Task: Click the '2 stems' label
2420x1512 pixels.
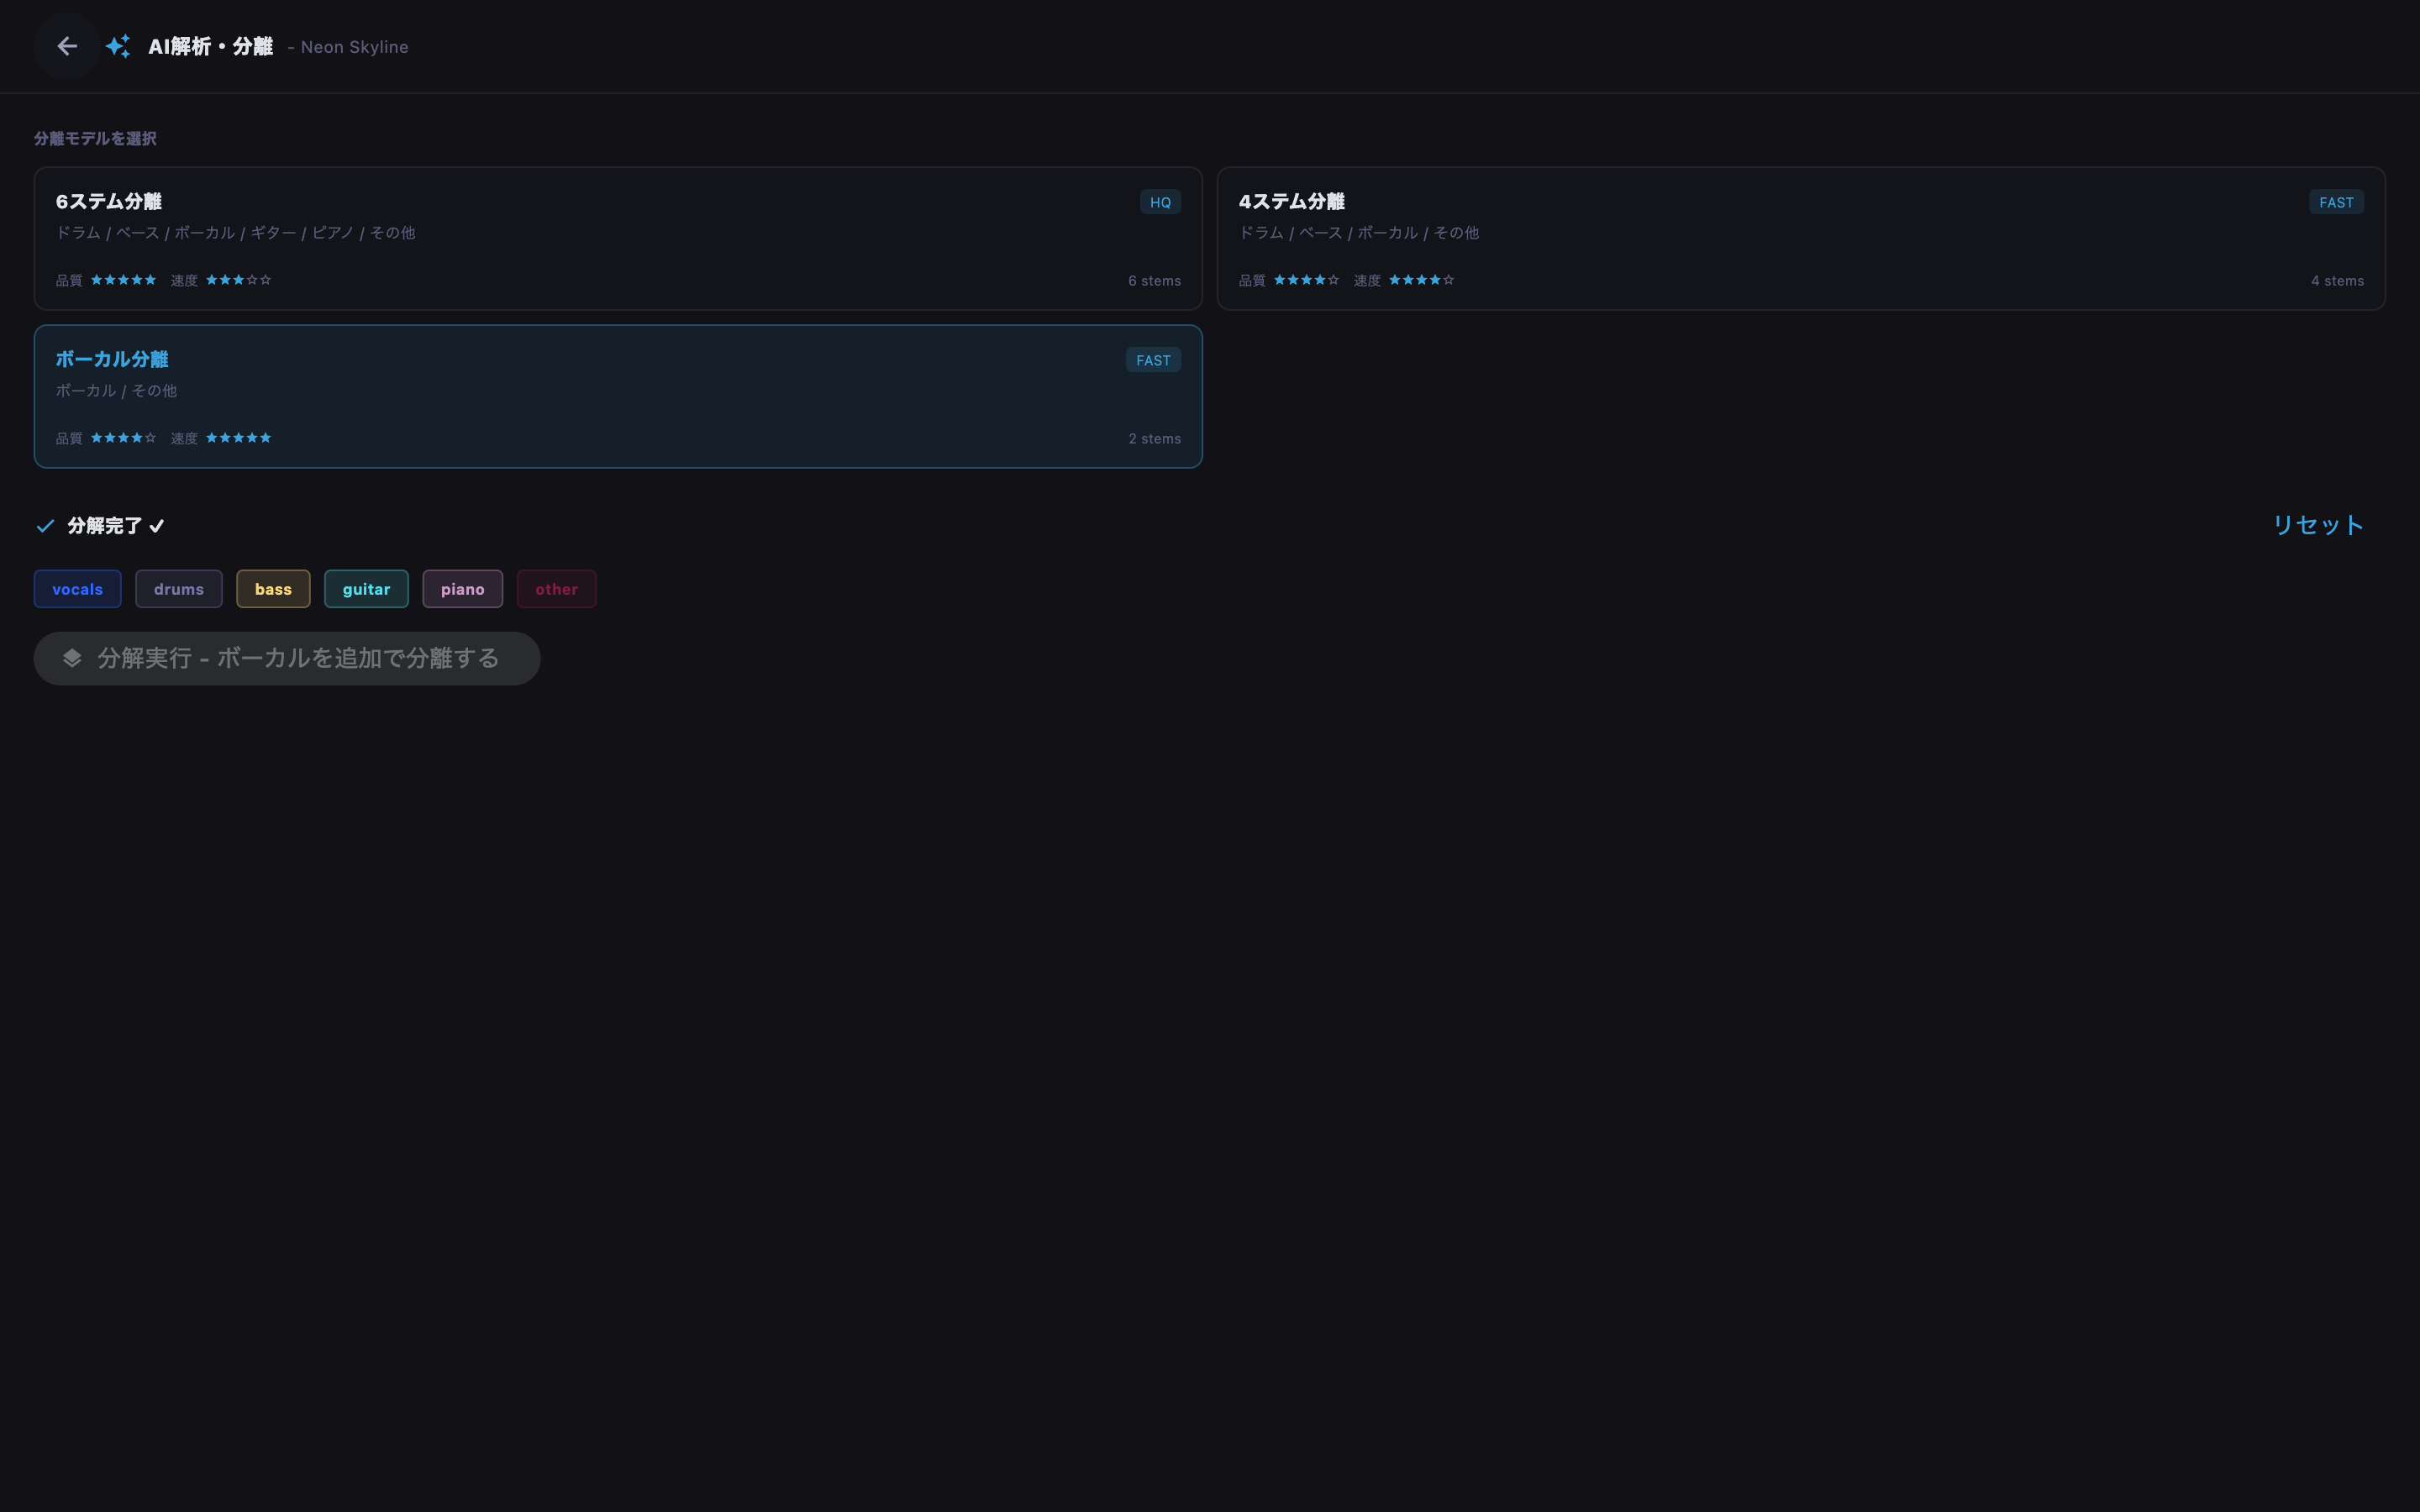Action: pyautogui.click(x=1154, y=439)
